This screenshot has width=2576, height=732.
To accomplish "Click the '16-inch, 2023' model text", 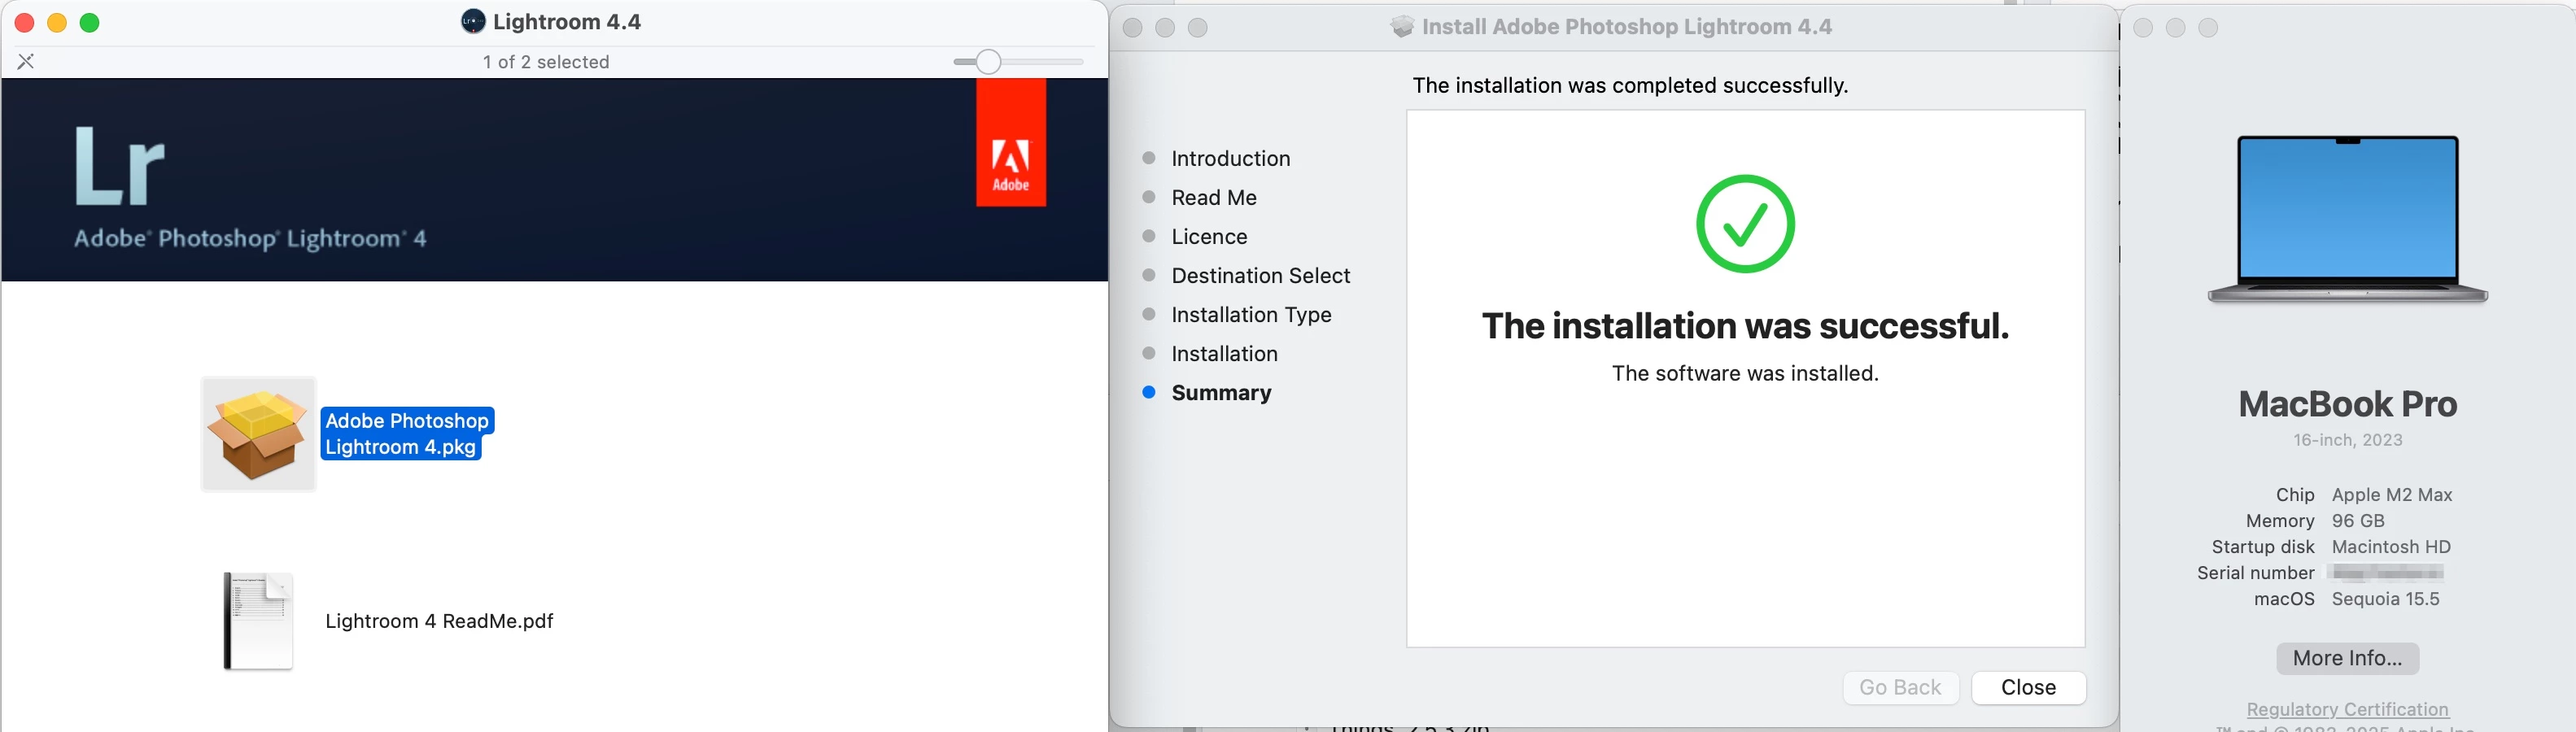I will 2347,440.
